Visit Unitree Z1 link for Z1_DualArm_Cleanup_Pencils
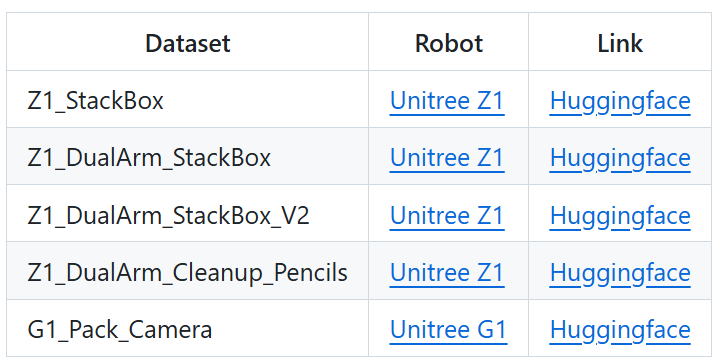Screen dimensions: 719x364 tap(447, 273)
